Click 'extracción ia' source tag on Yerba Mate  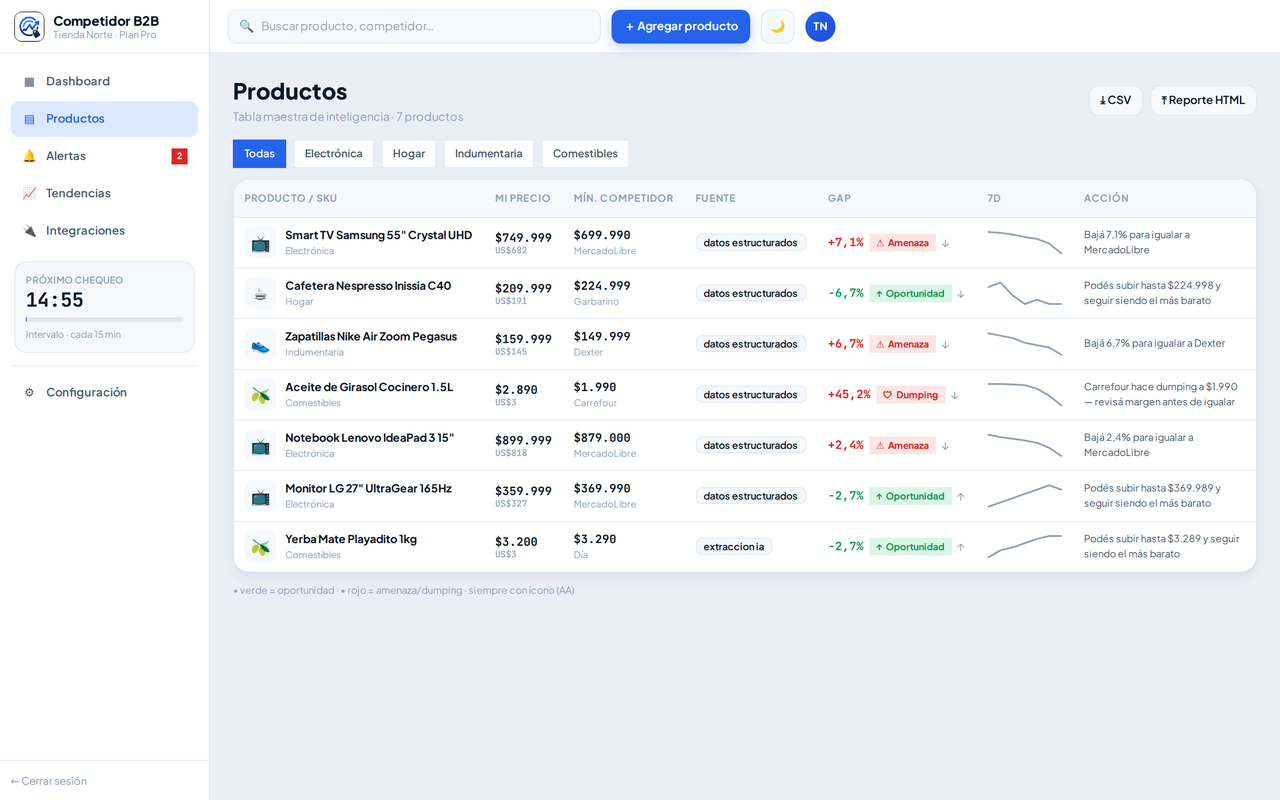[734, 547]
